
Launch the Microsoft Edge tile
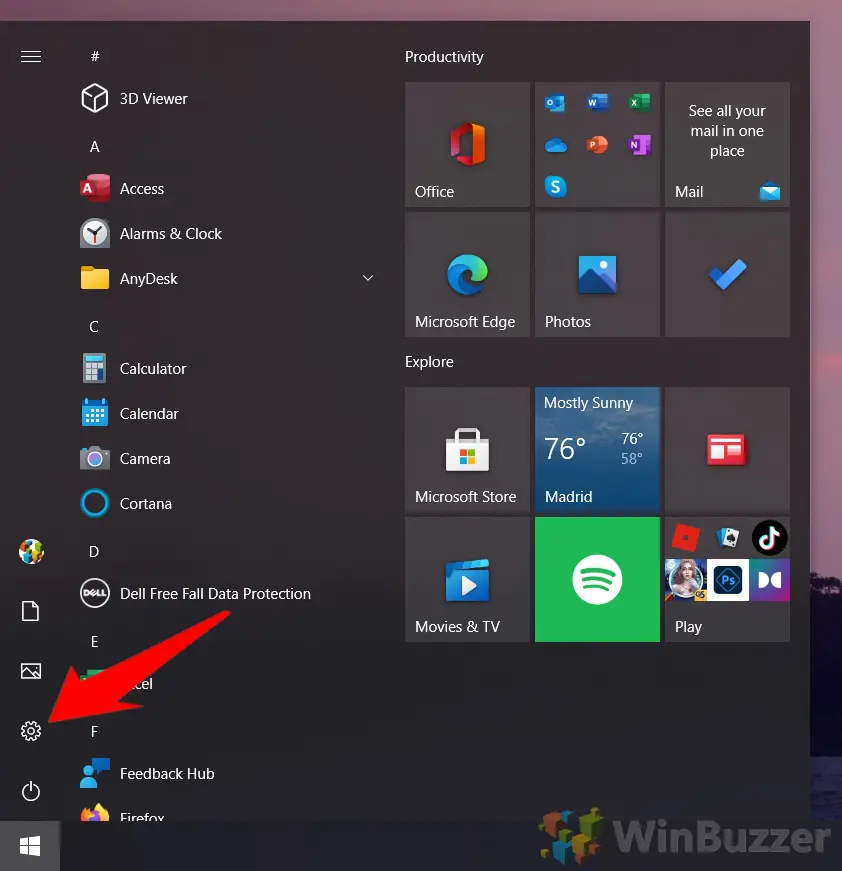(467, 274)
